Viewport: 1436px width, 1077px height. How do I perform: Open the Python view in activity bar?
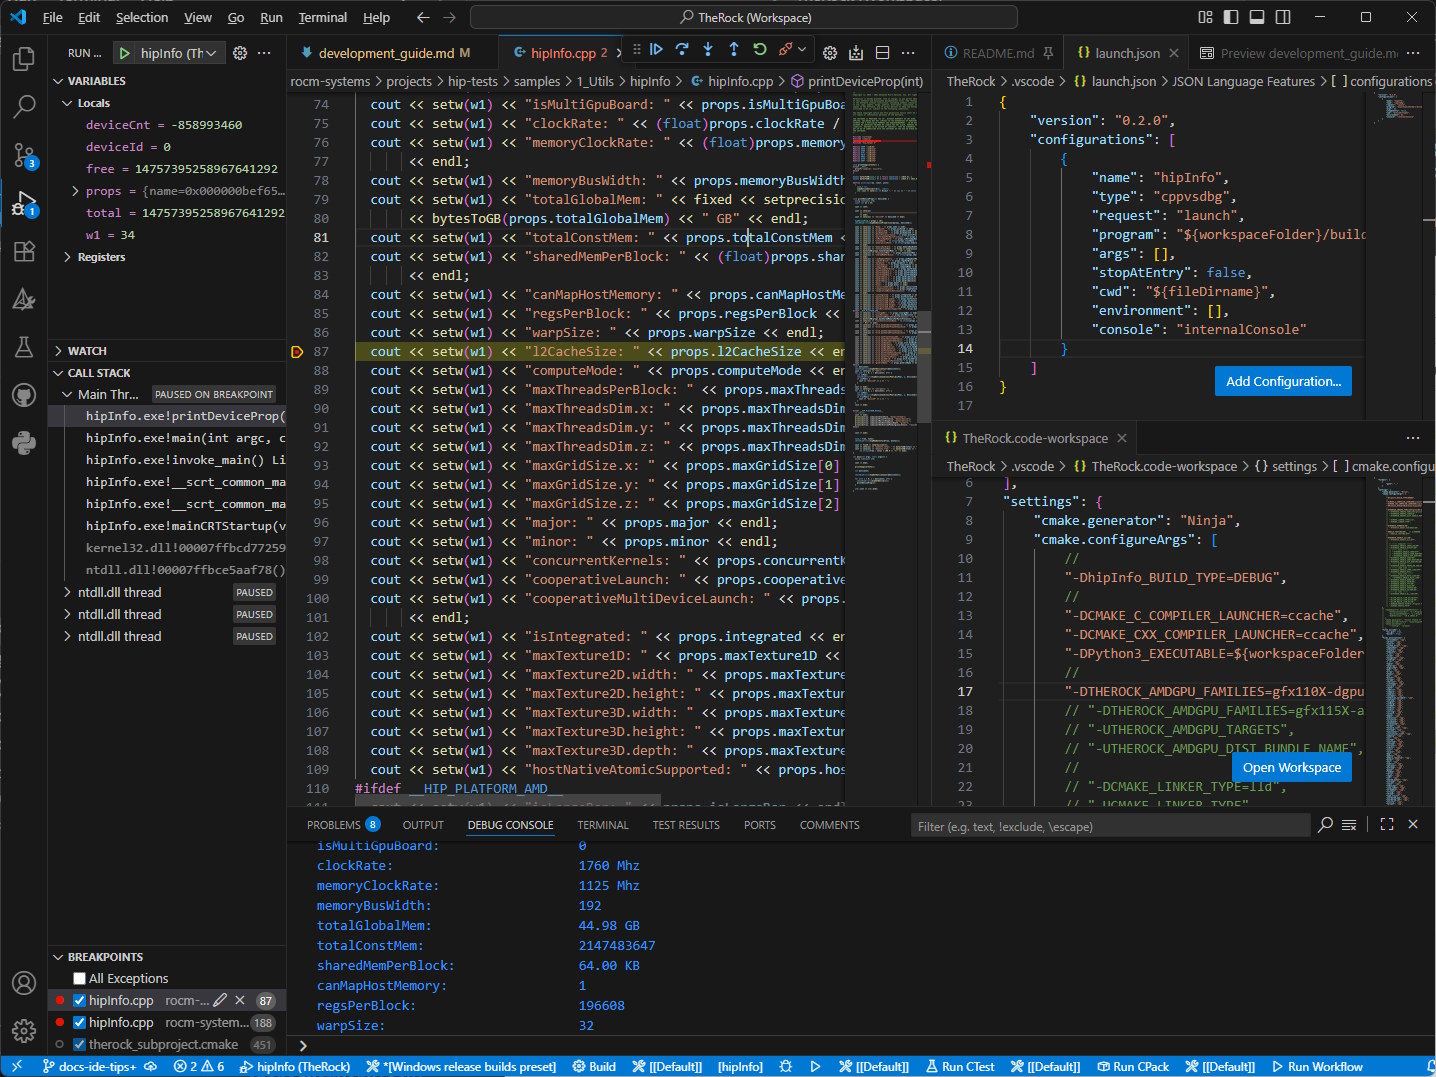[x=24, y=443]
